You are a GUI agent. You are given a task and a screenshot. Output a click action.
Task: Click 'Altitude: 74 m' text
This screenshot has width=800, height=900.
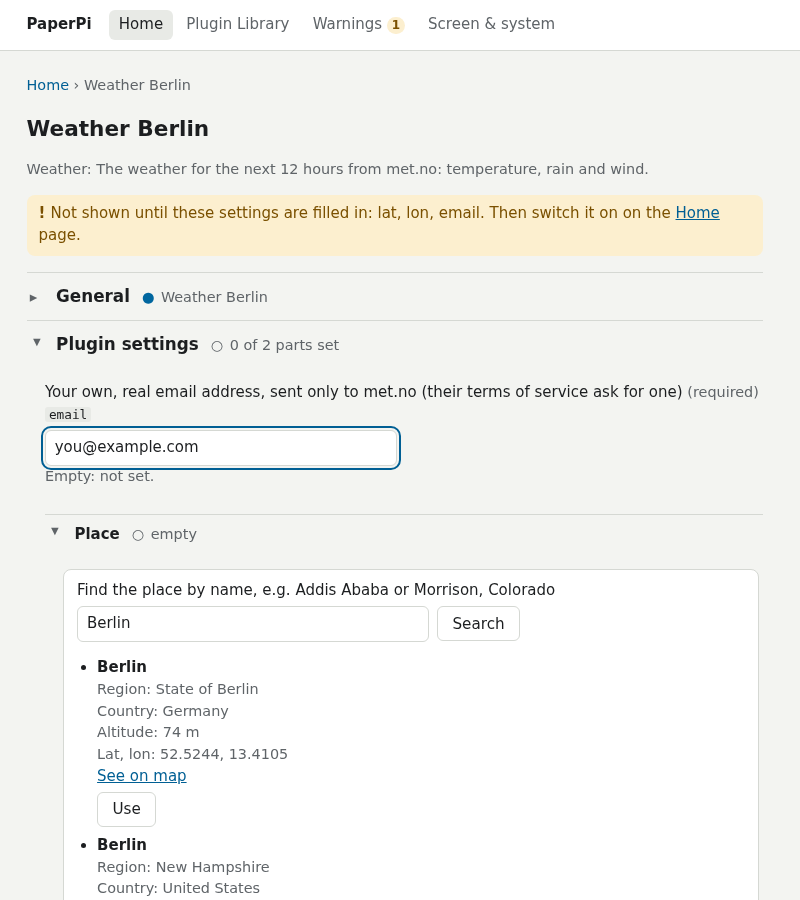point(148,732)
